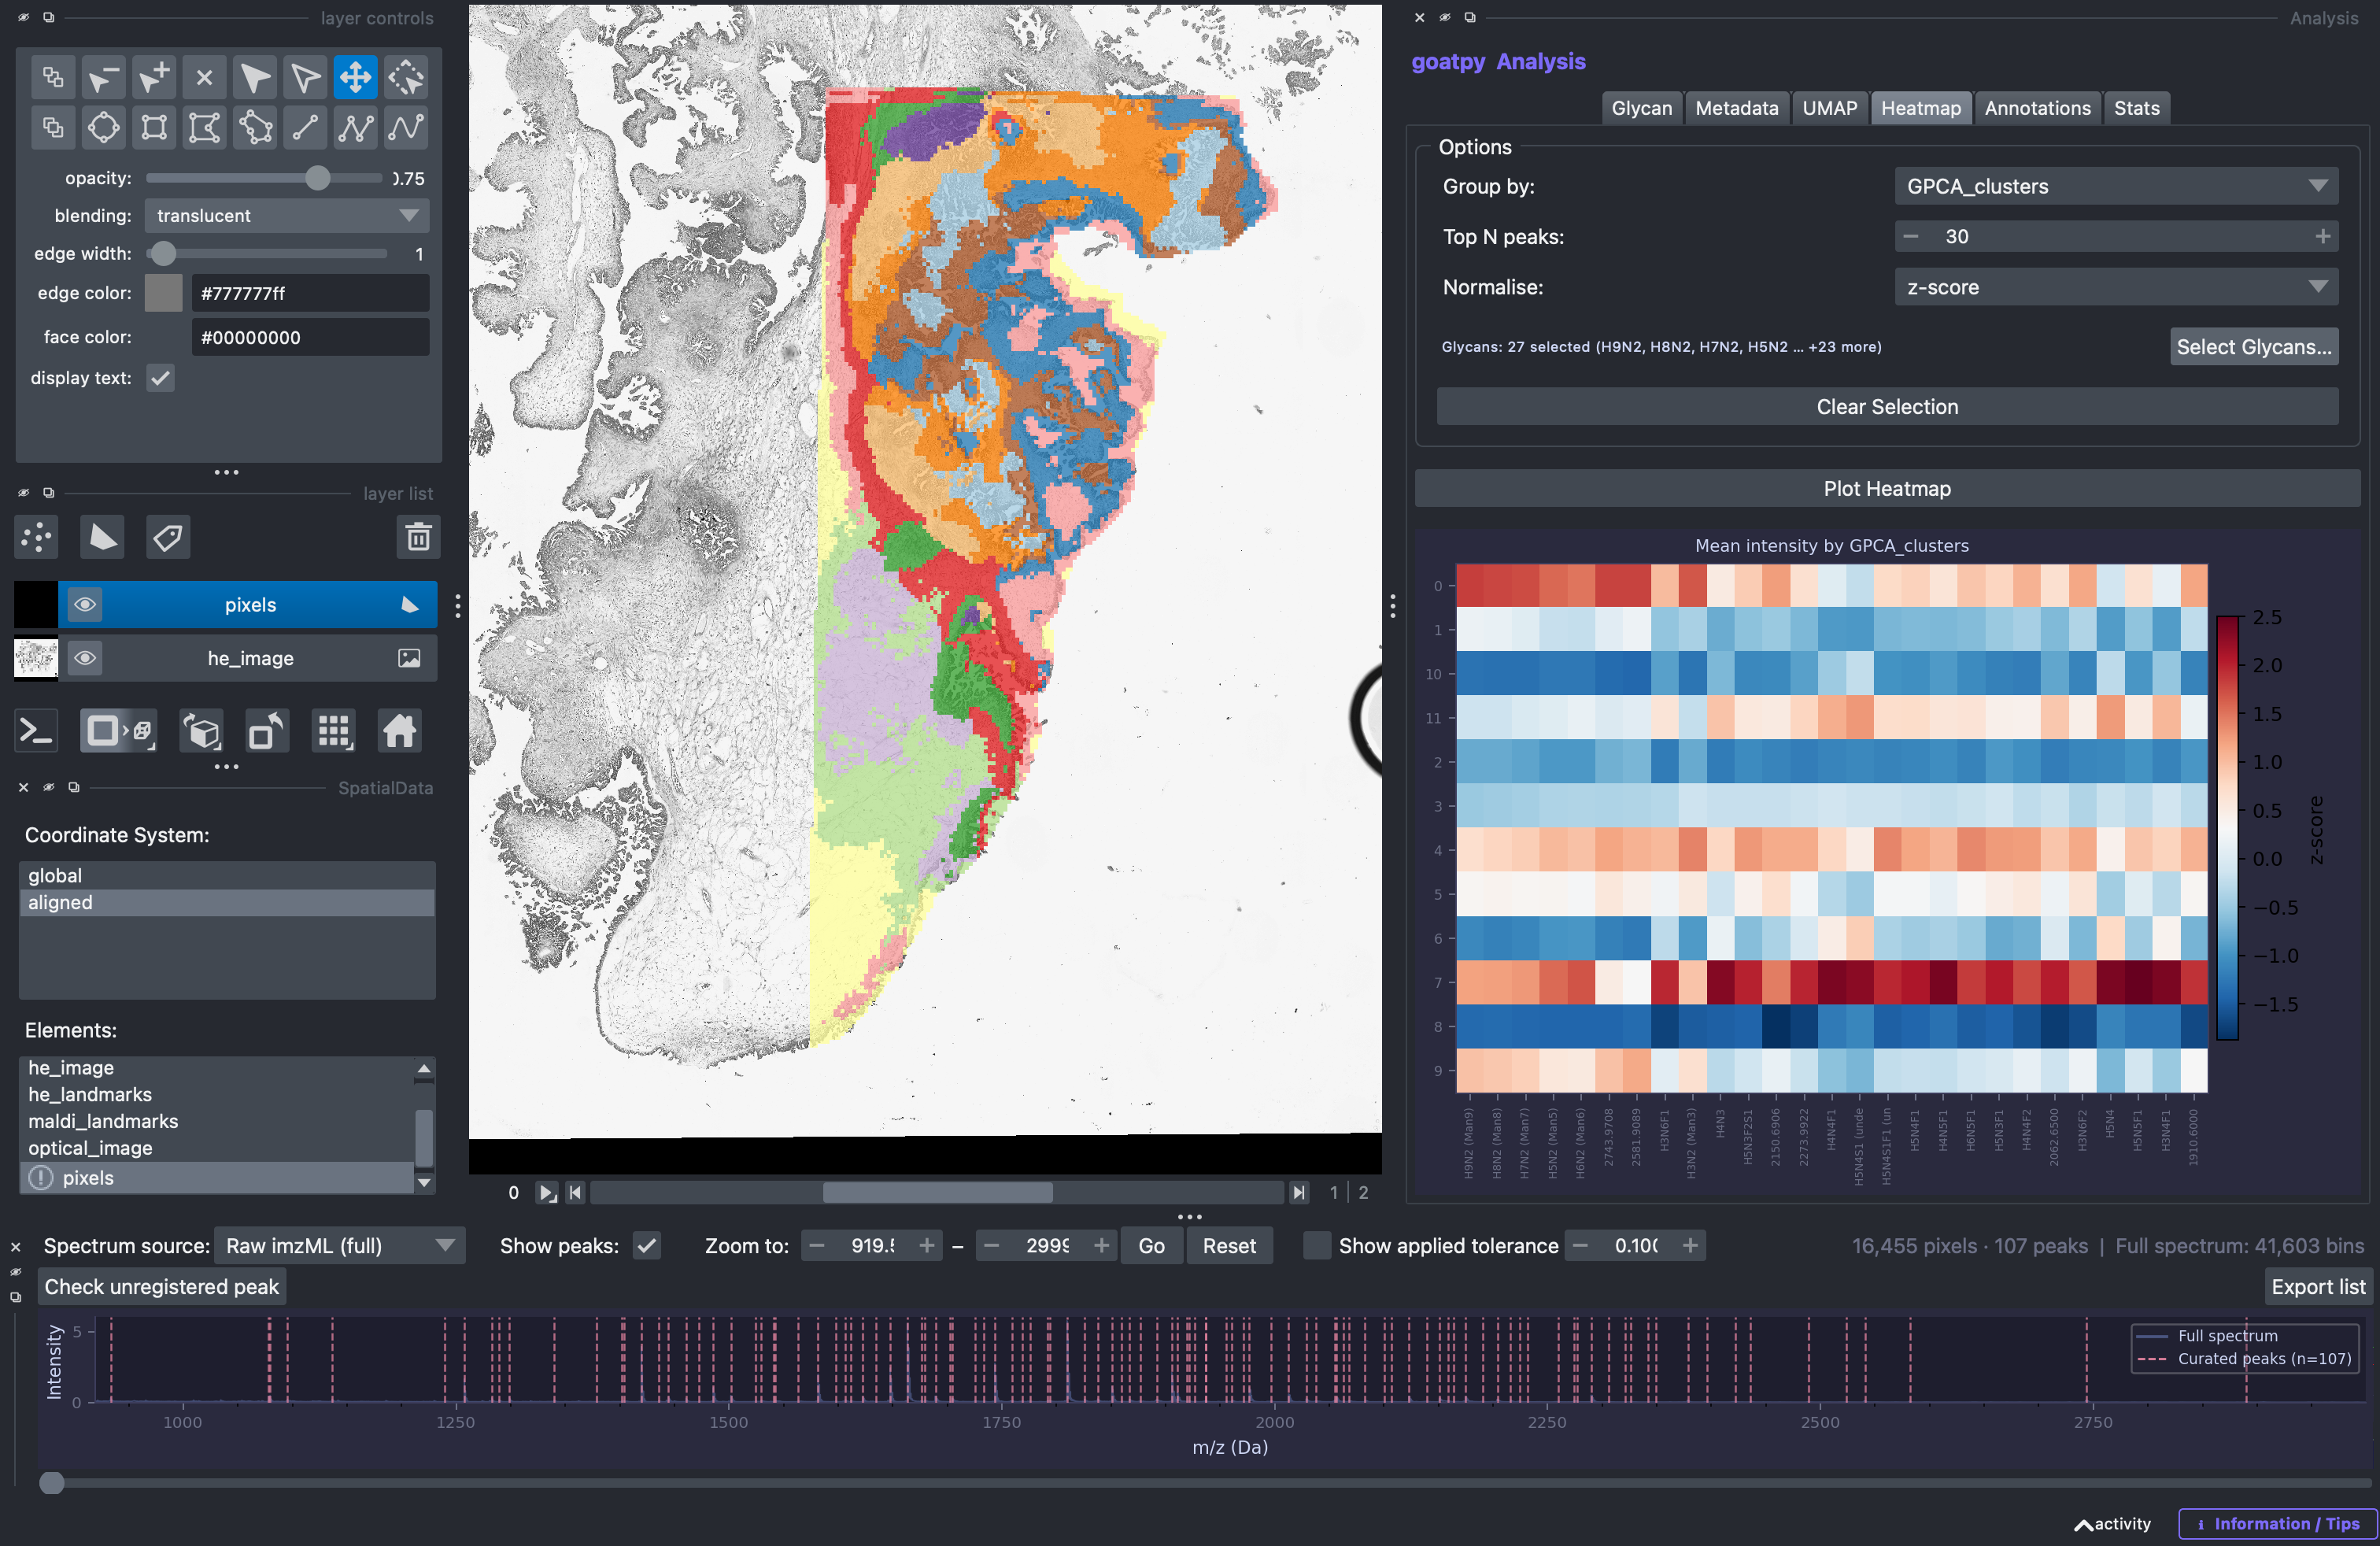
Task: Open the Spectrum source dropdown
Action: point(340,1246)
